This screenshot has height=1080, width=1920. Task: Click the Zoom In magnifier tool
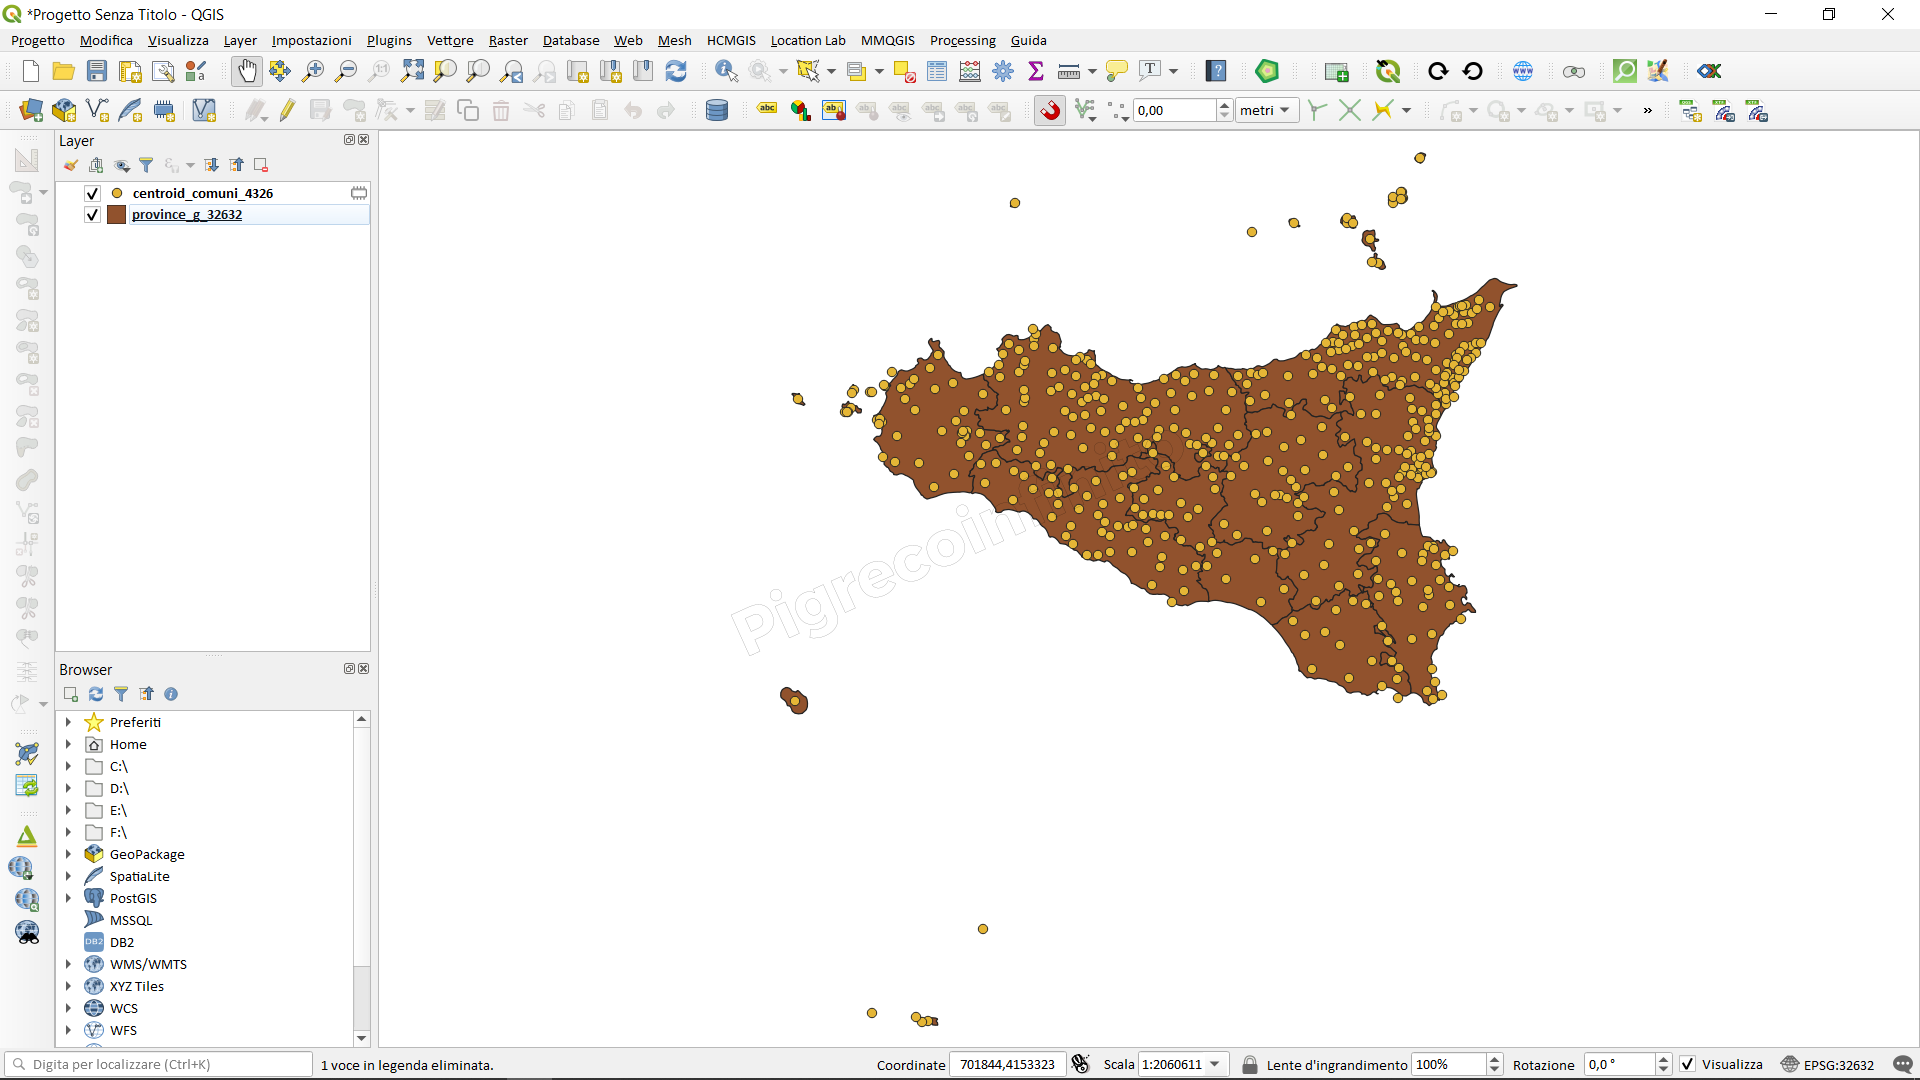pyautogui.click(x=313, y=71)
